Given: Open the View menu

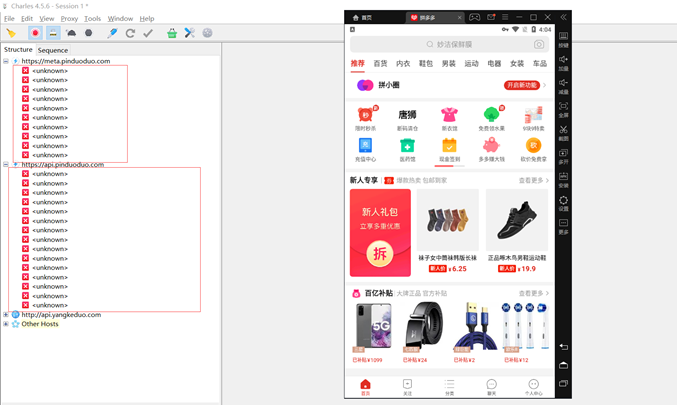Looking at the screenshot, I should pos(47,19).
